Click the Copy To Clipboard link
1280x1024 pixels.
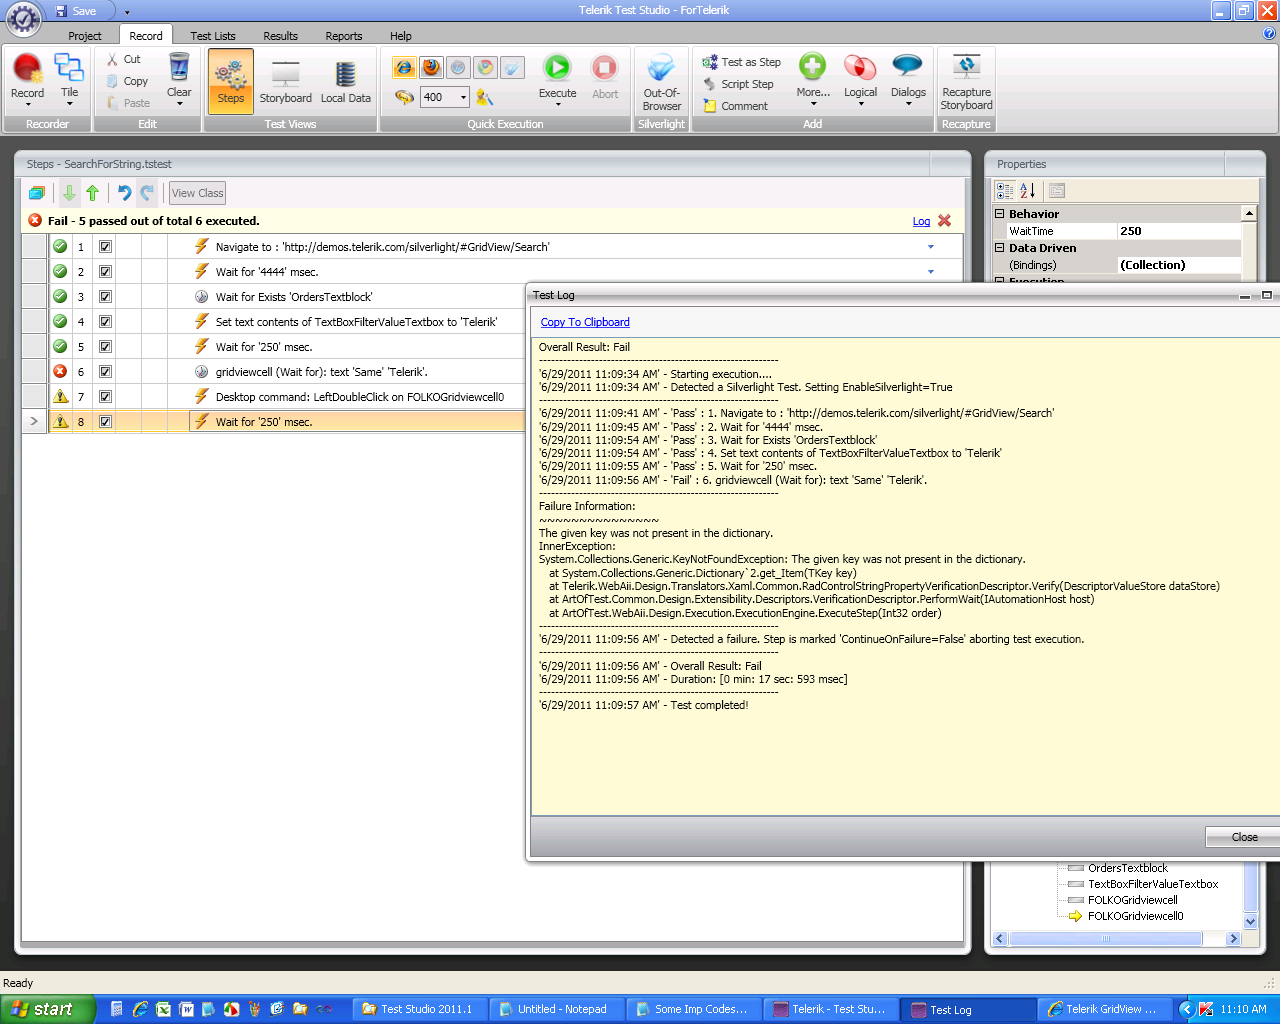[585, 322]
